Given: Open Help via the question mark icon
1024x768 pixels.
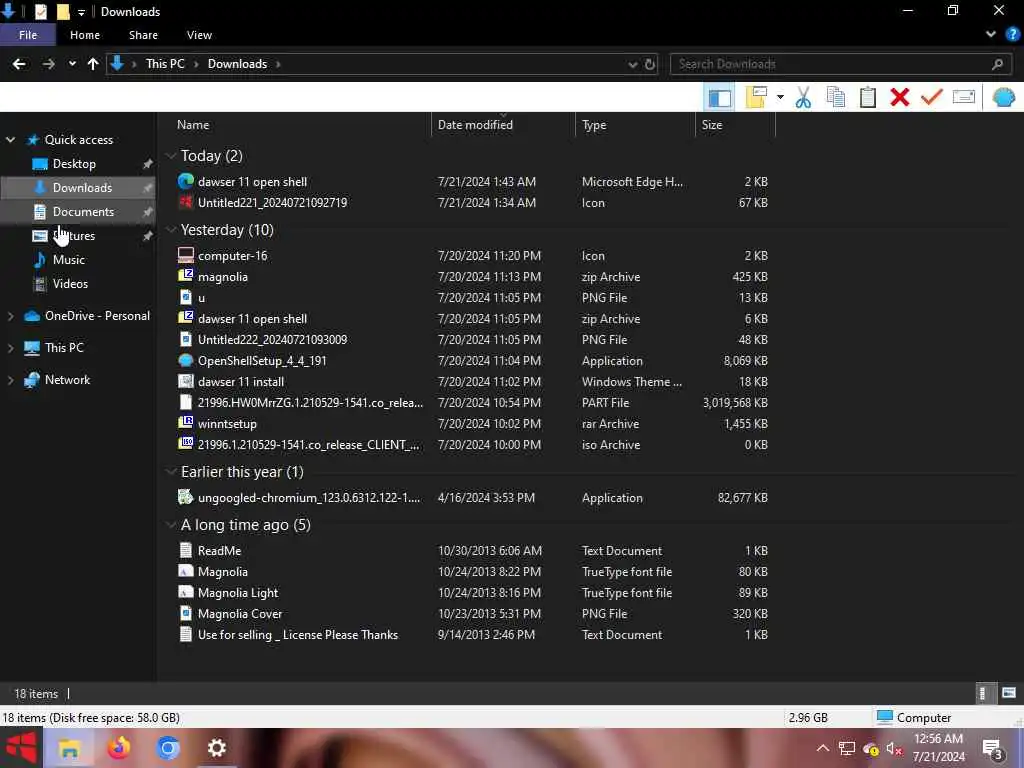Looking at the screenshot, I should [1012, 35].
